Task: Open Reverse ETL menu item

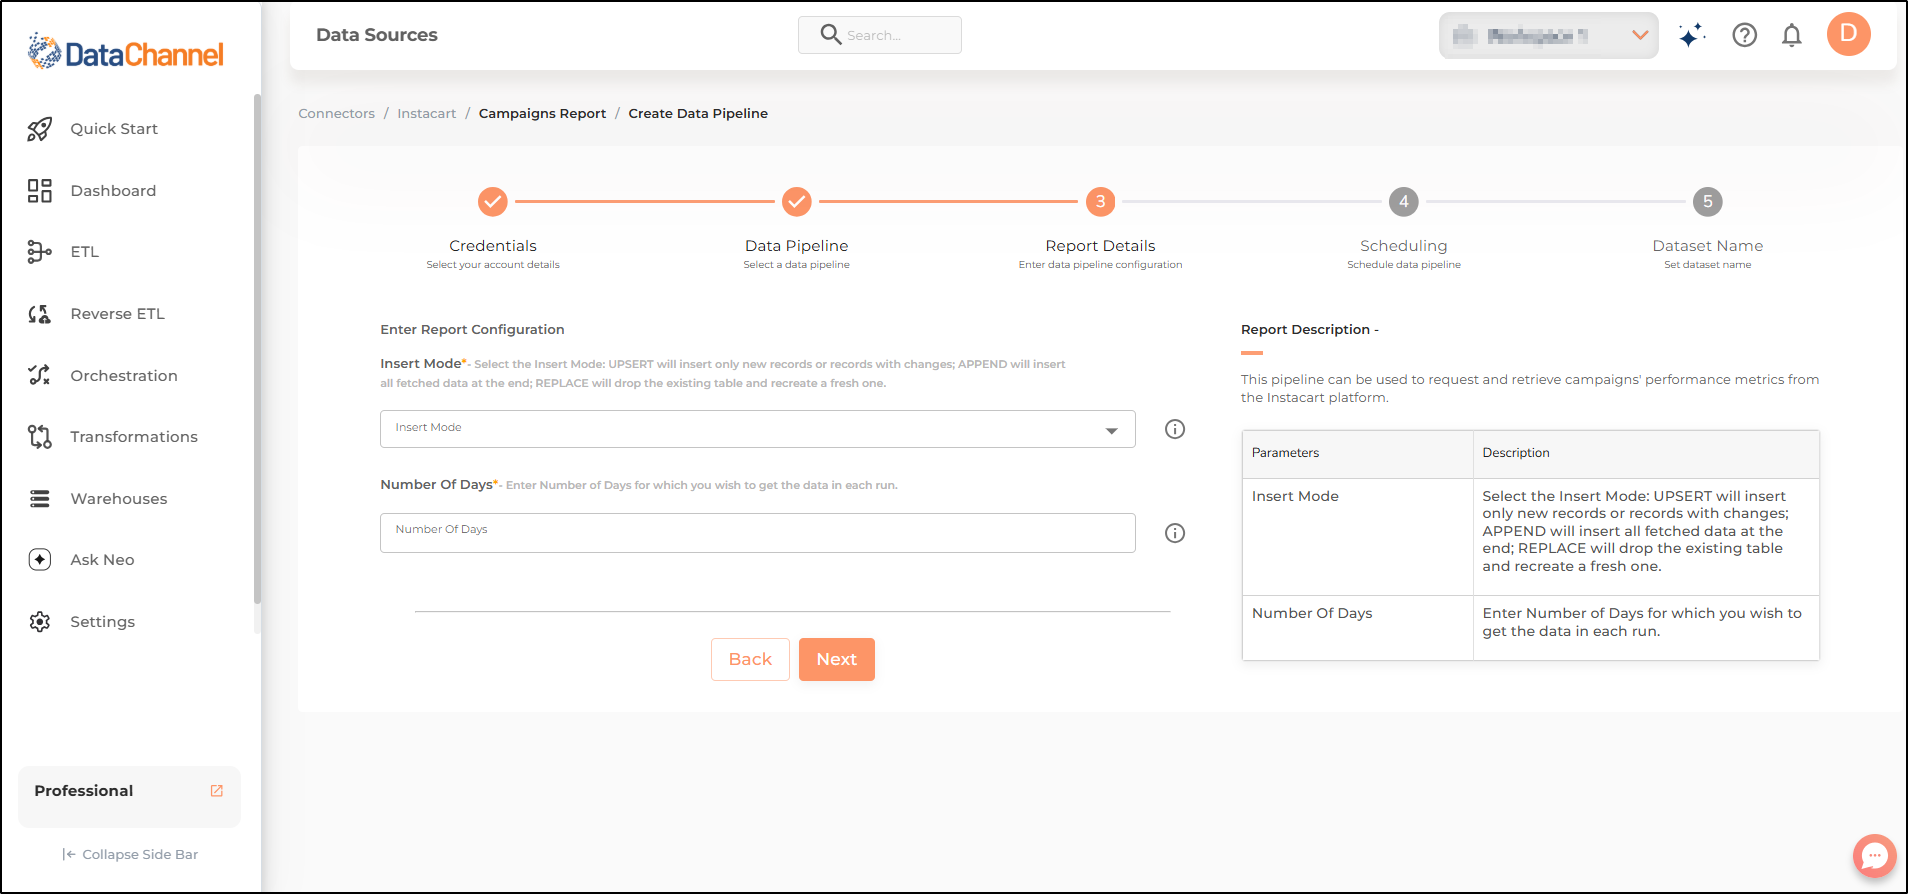Action: pyautogui.click(x=118, y=314)
